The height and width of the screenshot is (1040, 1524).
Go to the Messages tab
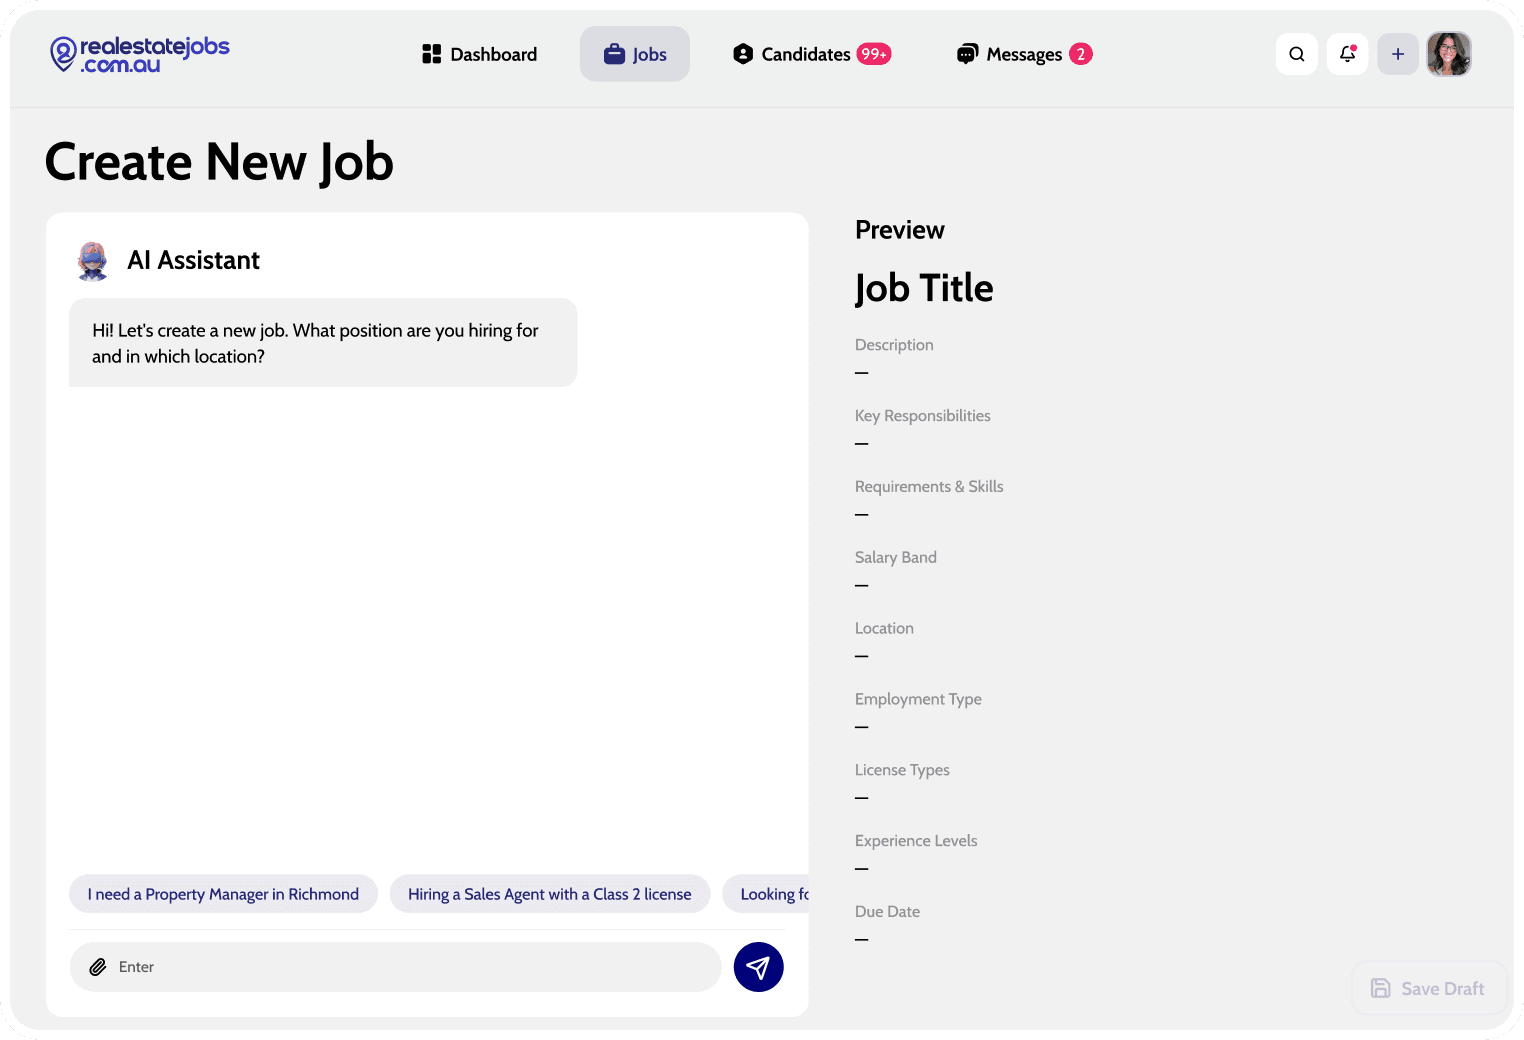tap(1024, 54)
